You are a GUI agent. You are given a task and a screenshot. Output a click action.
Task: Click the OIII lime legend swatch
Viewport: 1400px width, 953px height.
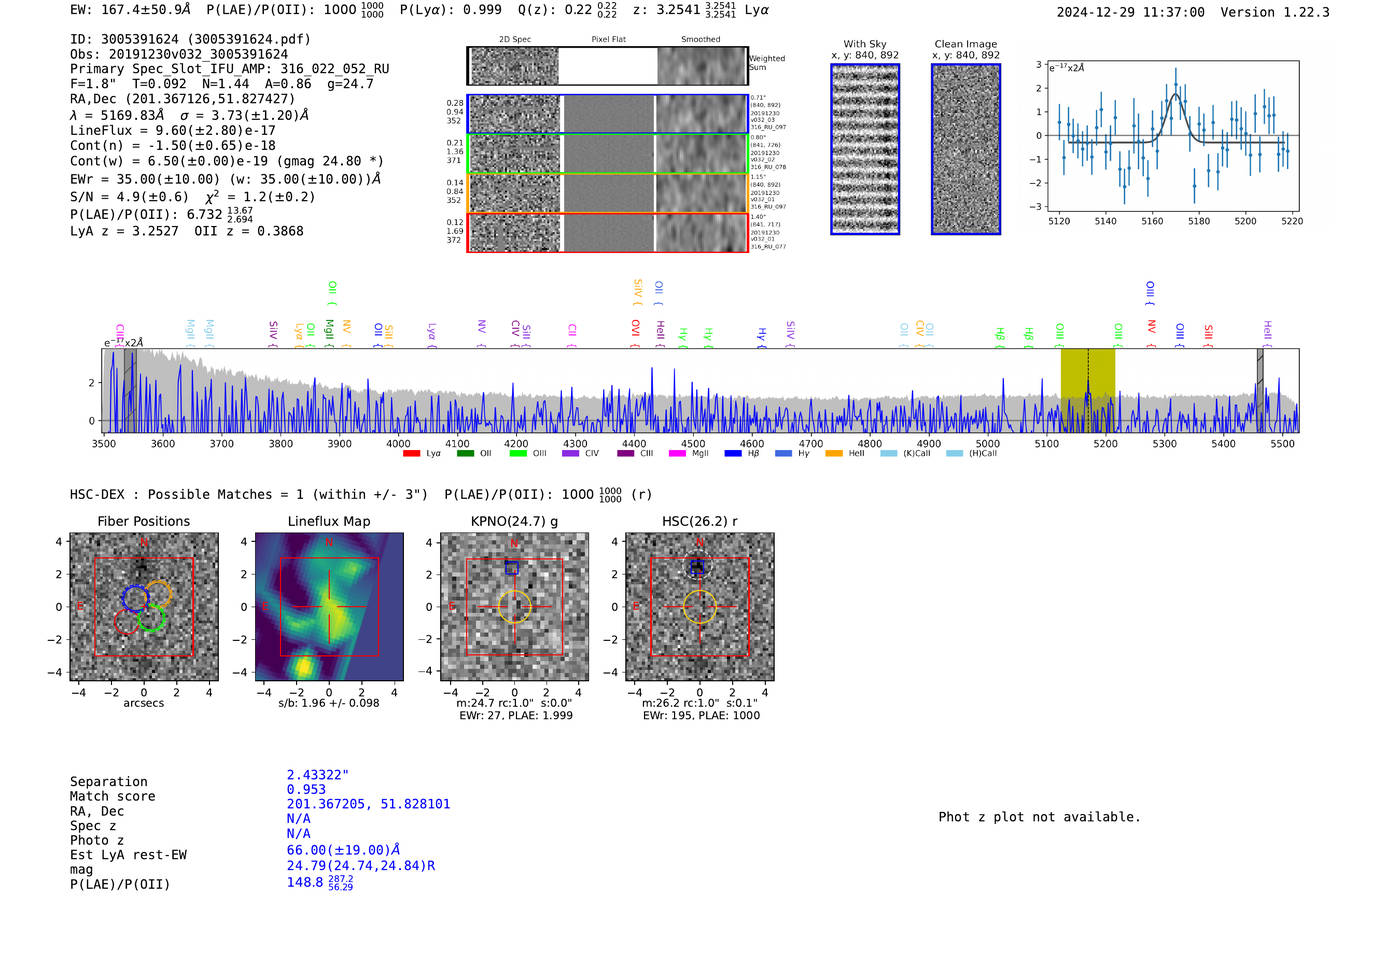[x=518, y=453]
